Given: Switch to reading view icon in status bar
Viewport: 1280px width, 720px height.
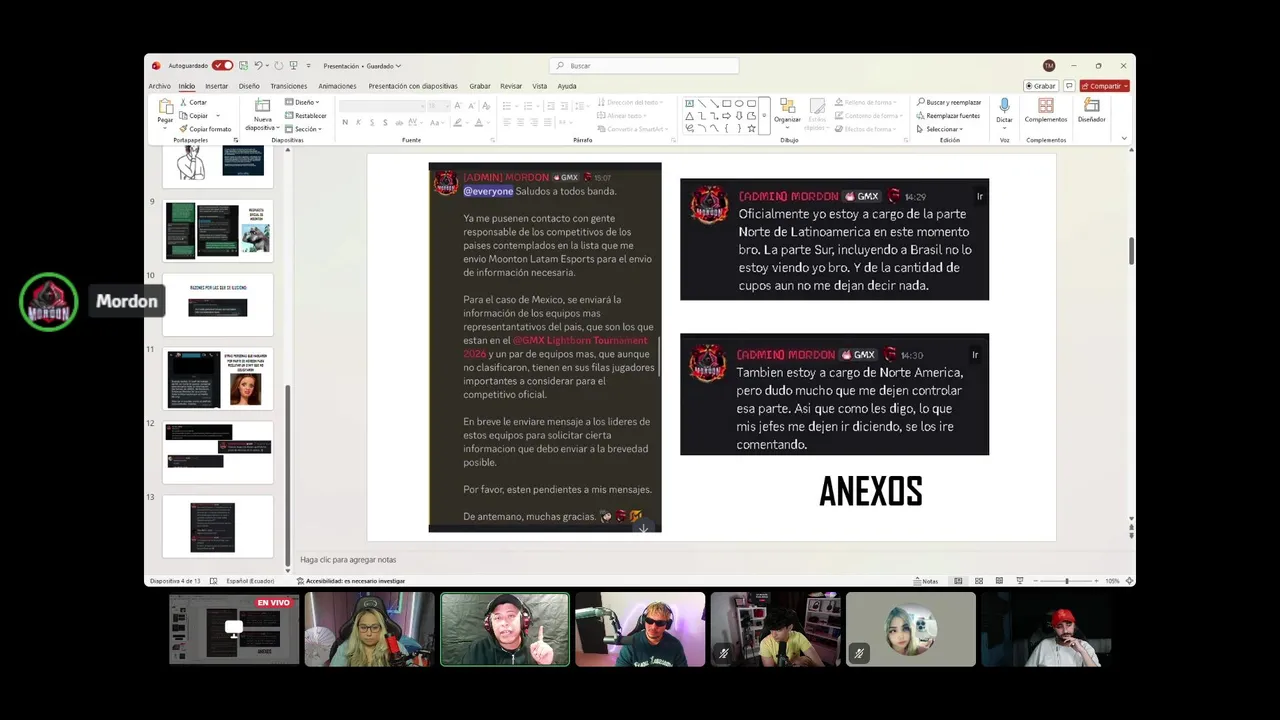Looking at the screenshot, I should [x=999, y=581].
